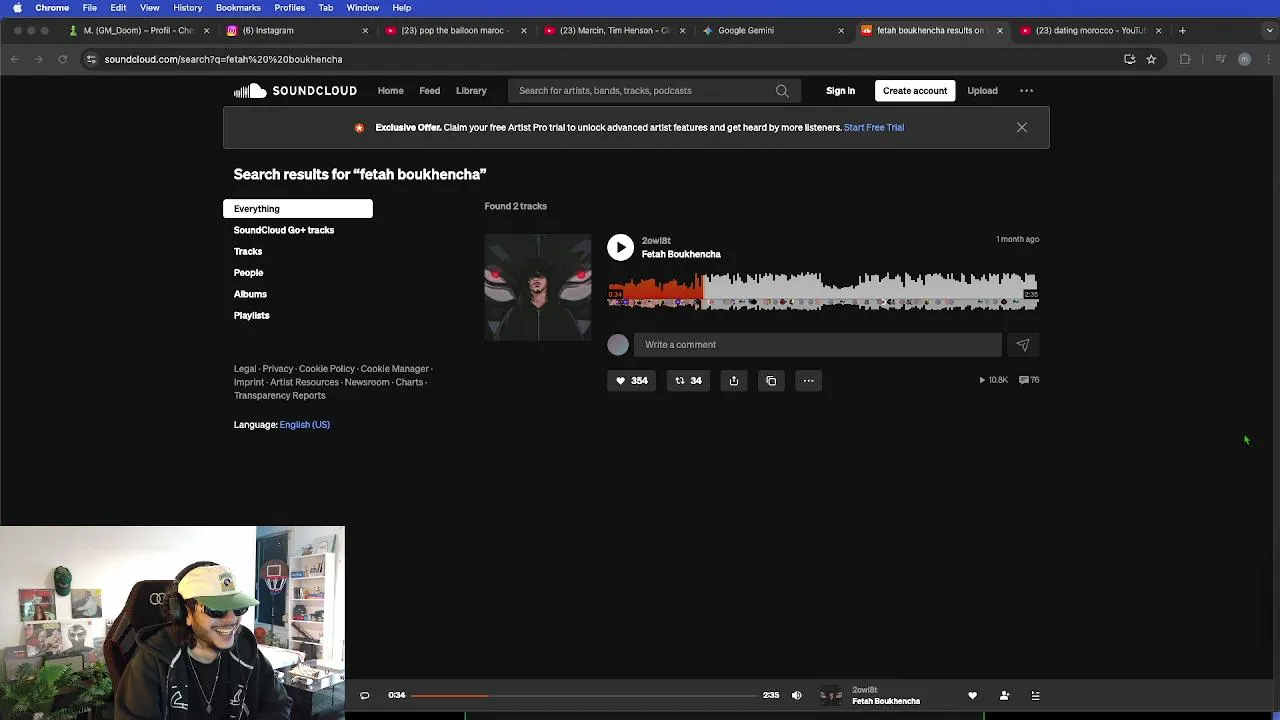1280x720 pixels.
Task: Send the comment with the arrow icon
Action: tap(1023, 345)
